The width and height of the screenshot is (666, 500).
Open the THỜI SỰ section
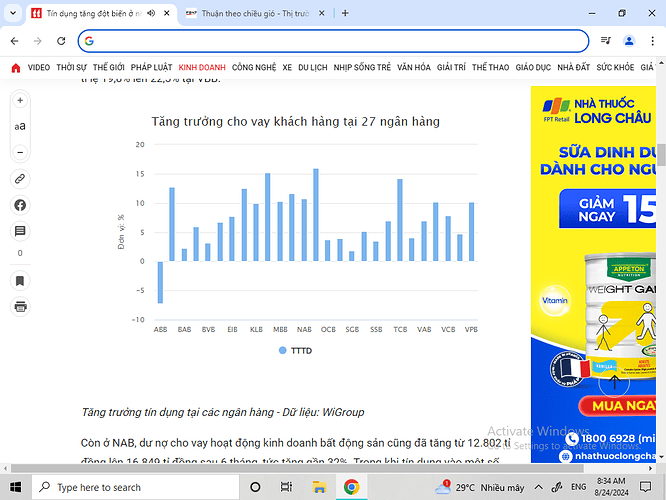(71, 68)
